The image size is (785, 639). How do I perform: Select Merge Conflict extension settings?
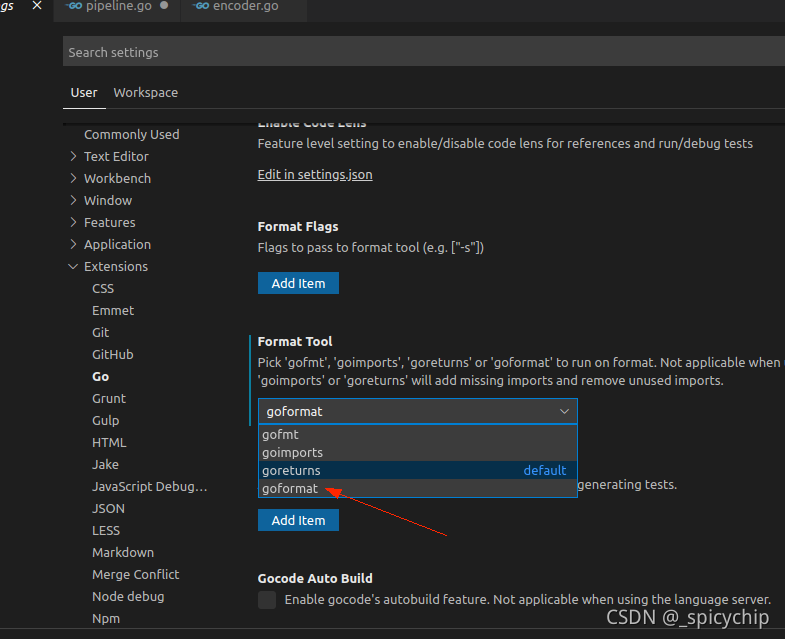136,575
